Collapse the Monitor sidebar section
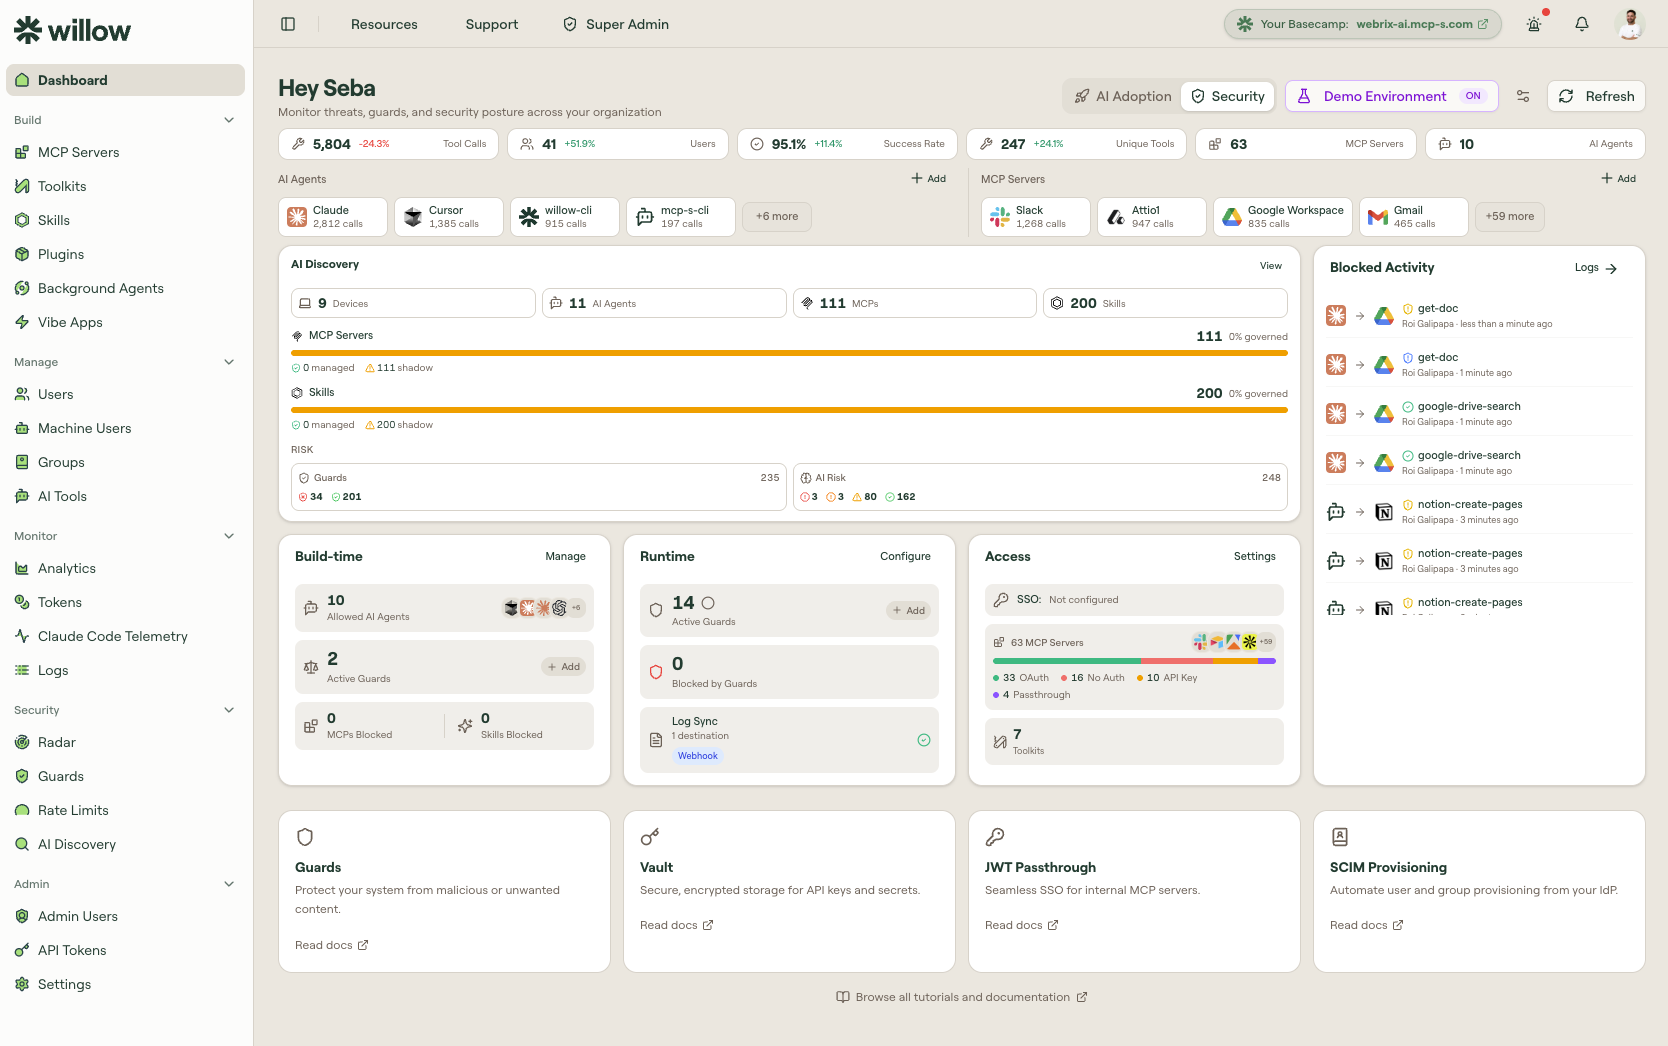The height and width of the screenshot is (1046, 1668). (x=229, y=536)
